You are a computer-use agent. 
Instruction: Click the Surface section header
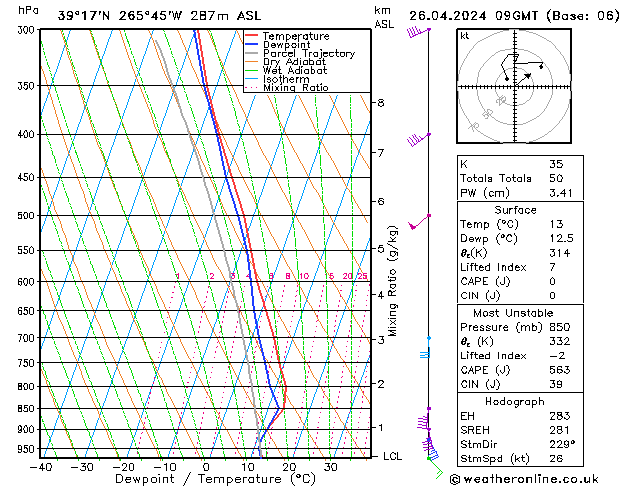coord(514,211)
